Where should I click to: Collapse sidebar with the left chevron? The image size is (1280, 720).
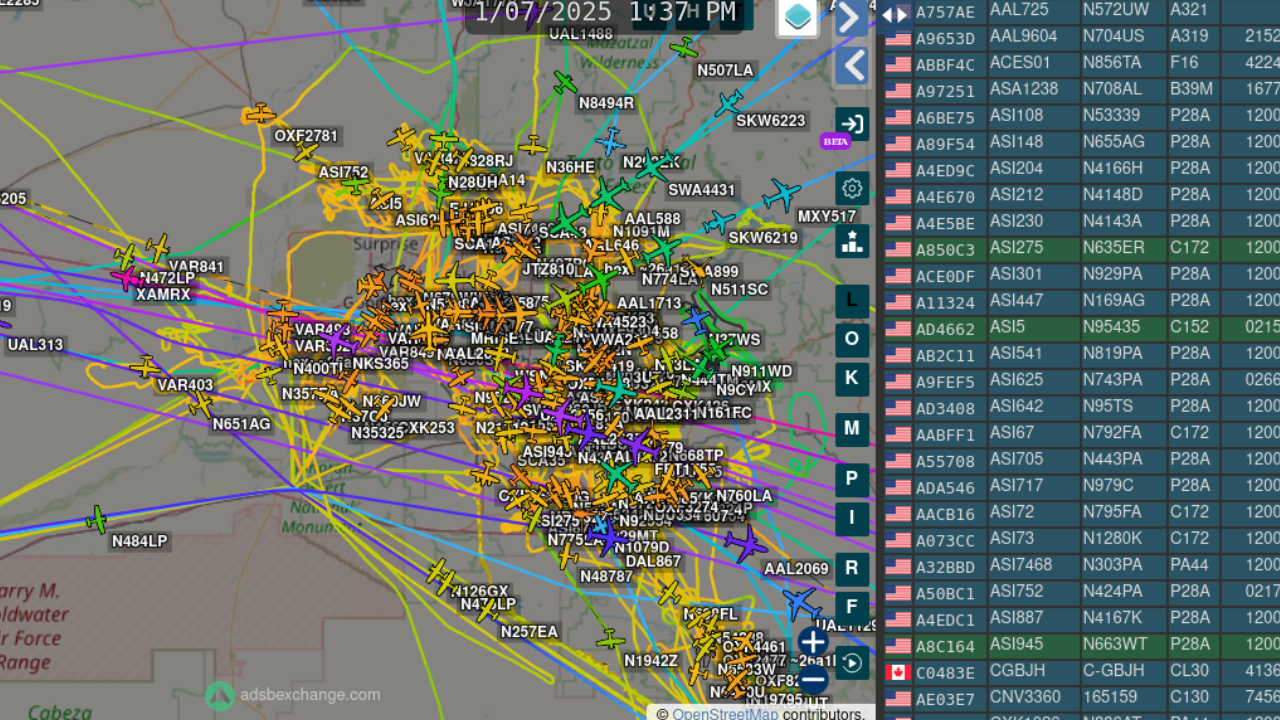[851, 66]
